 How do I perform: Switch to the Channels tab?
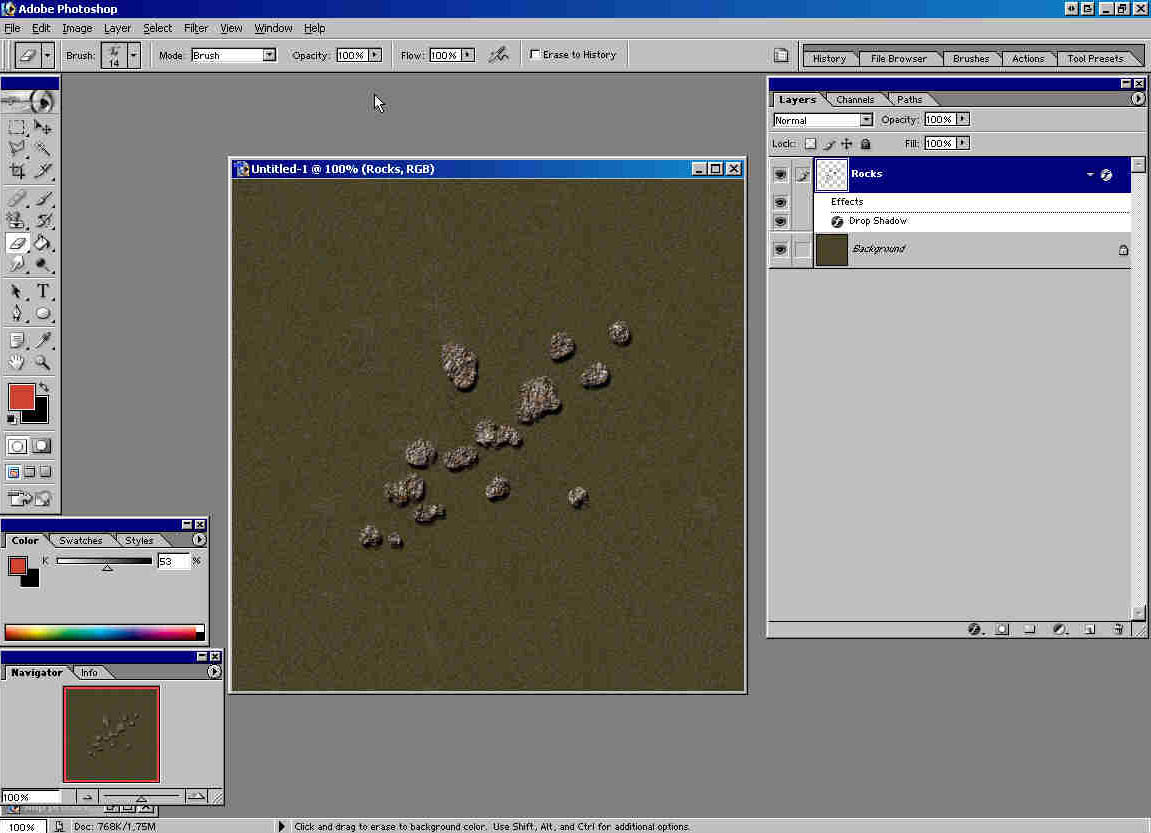pos(855,99)
